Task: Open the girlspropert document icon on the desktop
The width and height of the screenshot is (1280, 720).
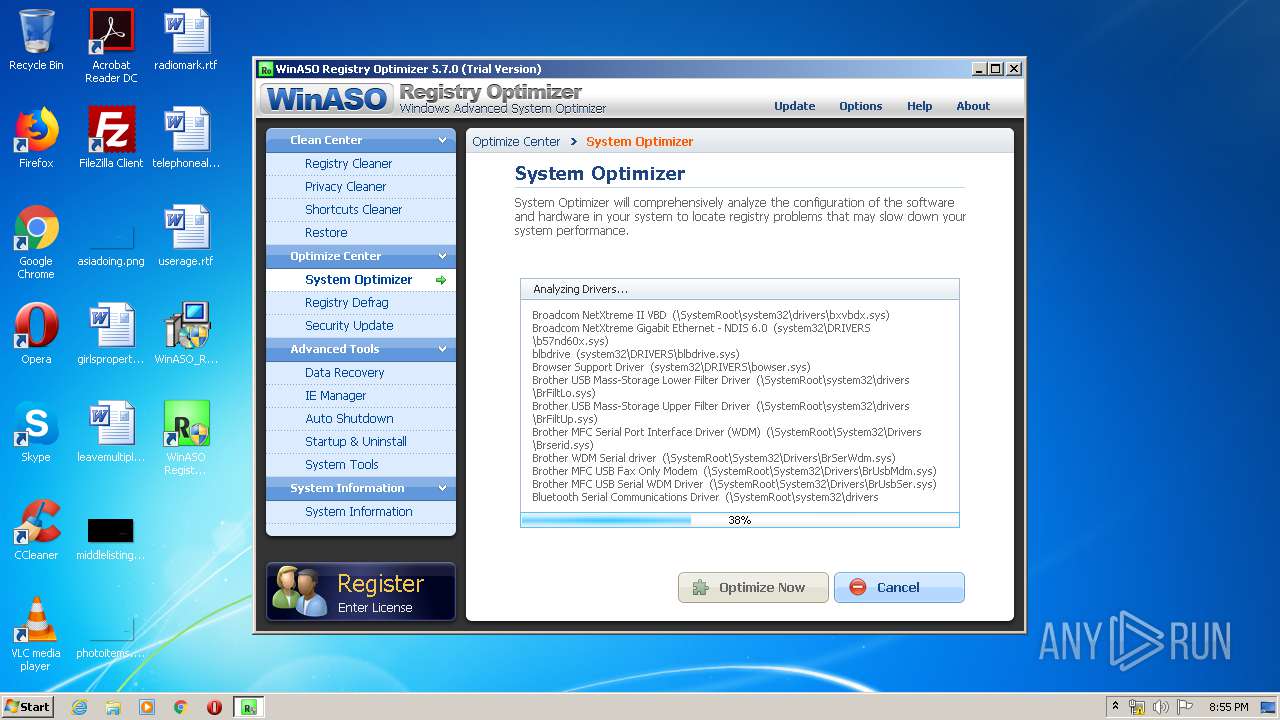Action: click(x=111, y=334)
